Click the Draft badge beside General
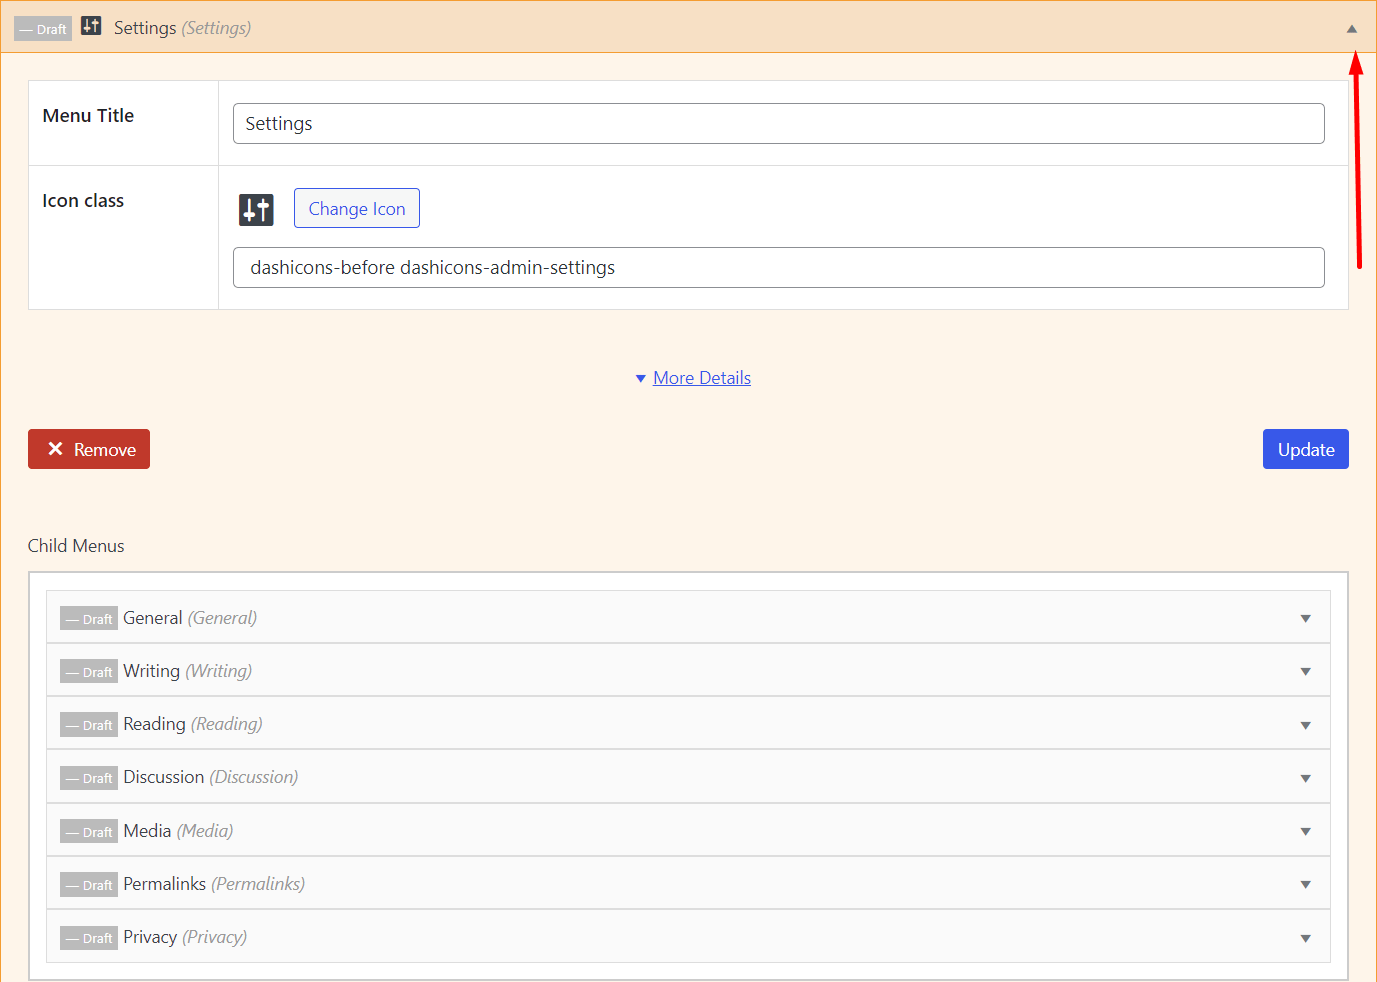 click(89, 618)
